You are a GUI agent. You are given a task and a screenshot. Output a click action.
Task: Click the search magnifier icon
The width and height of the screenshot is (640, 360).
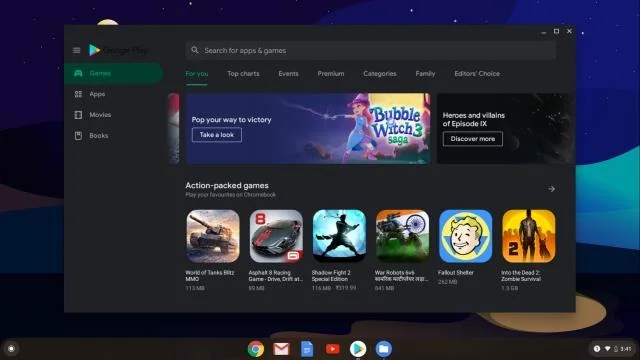[195, 50]
